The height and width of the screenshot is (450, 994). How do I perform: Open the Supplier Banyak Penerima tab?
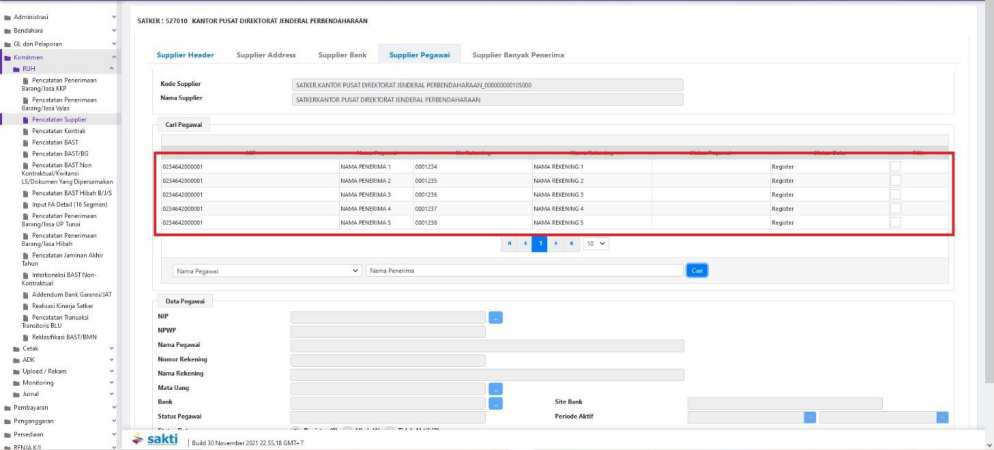518,55
